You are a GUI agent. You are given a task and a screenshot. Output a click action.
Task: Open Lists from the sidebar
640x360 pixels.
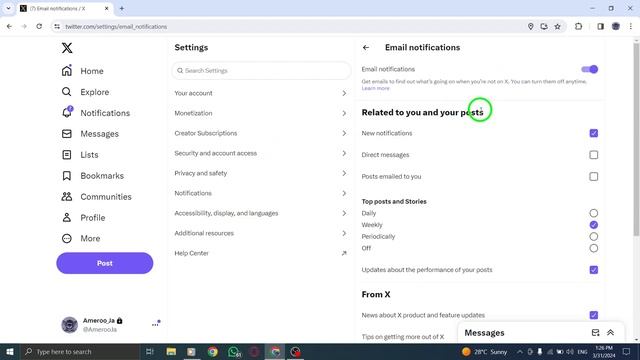click(80, 155)
